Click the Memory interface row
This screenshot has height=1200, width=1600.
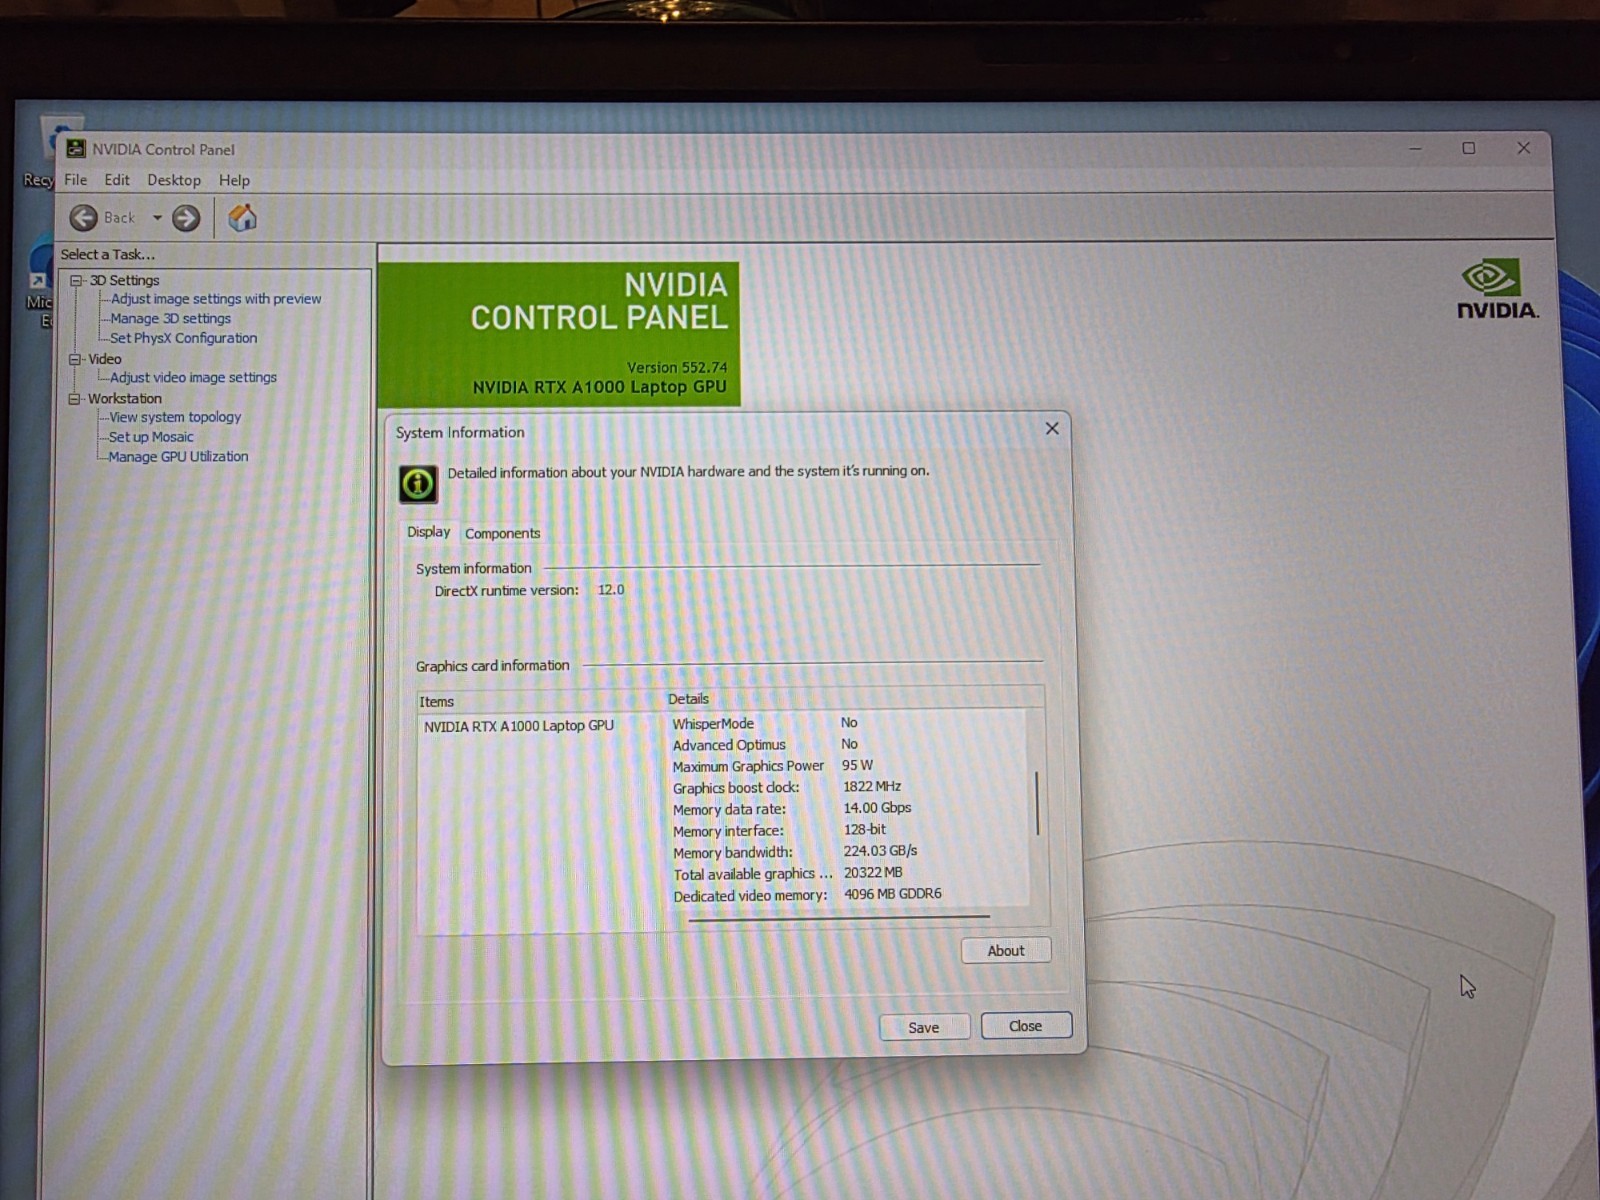pos(779,831)
